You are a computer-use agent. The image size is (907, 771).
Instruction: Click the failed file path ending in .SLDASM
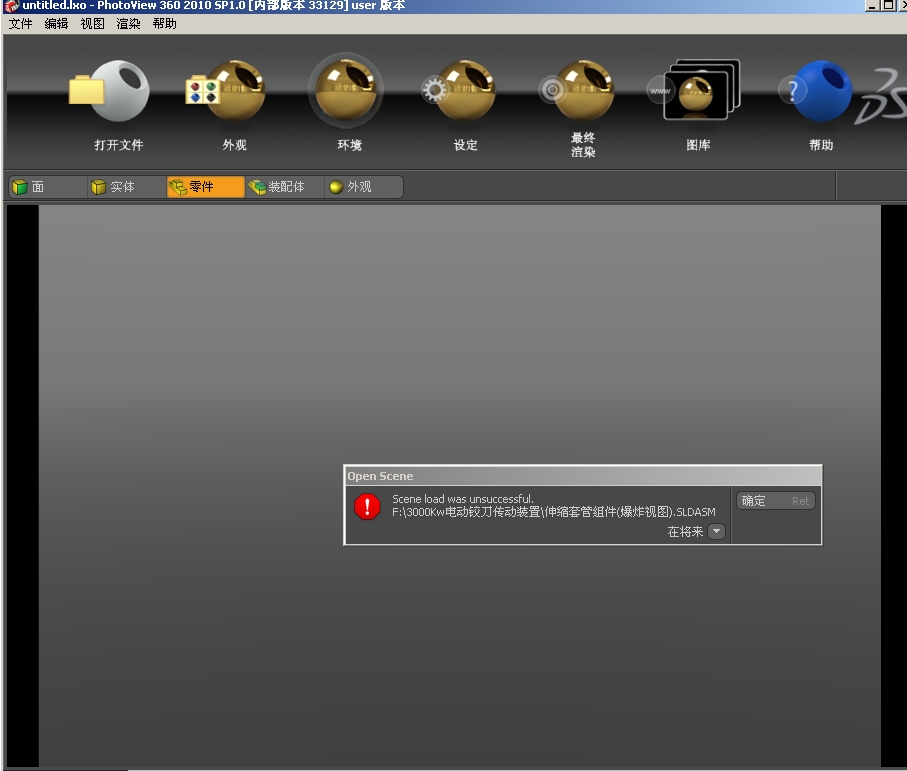(554, 512)
